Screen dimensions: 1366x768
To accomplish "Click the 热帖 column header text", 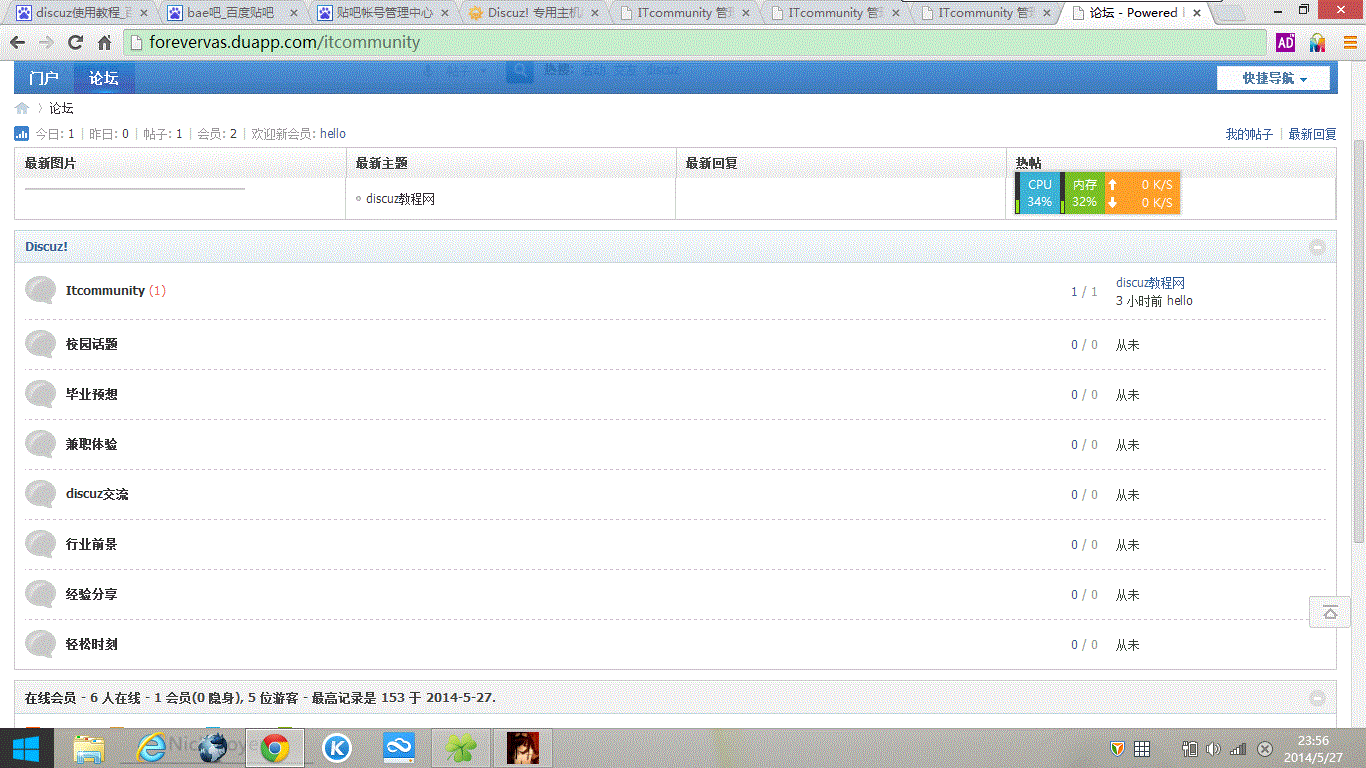I will click(1028, 163).
